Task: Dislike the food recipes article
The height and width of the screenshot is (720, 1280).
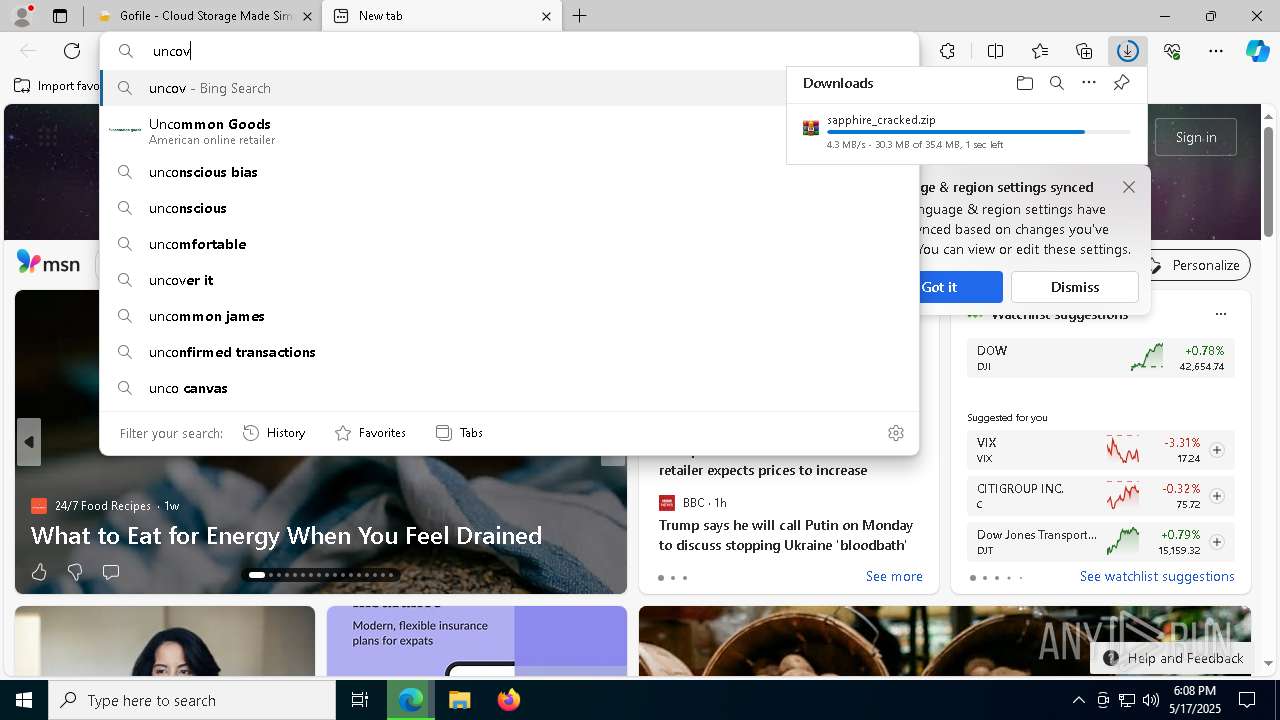Action: [x=75, y=572]
